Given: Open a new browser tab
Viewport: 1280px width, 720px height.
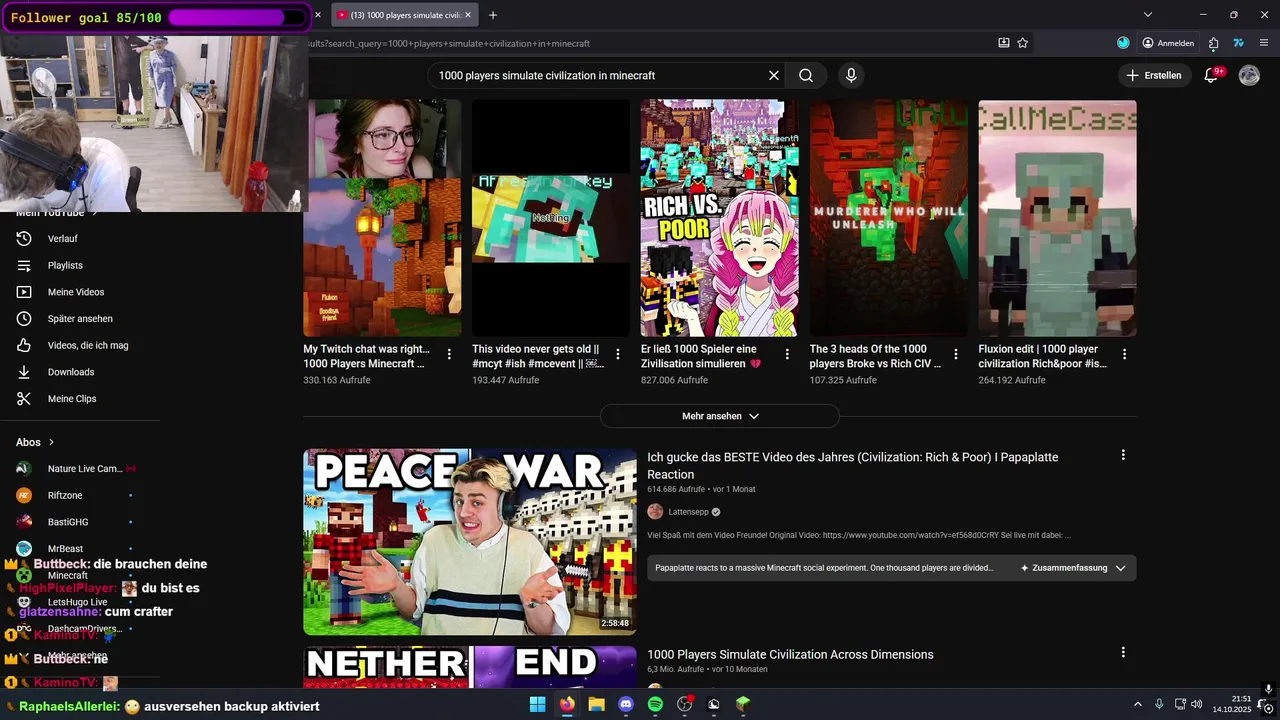Looking at the screenshot, I should tap(493, 15).
